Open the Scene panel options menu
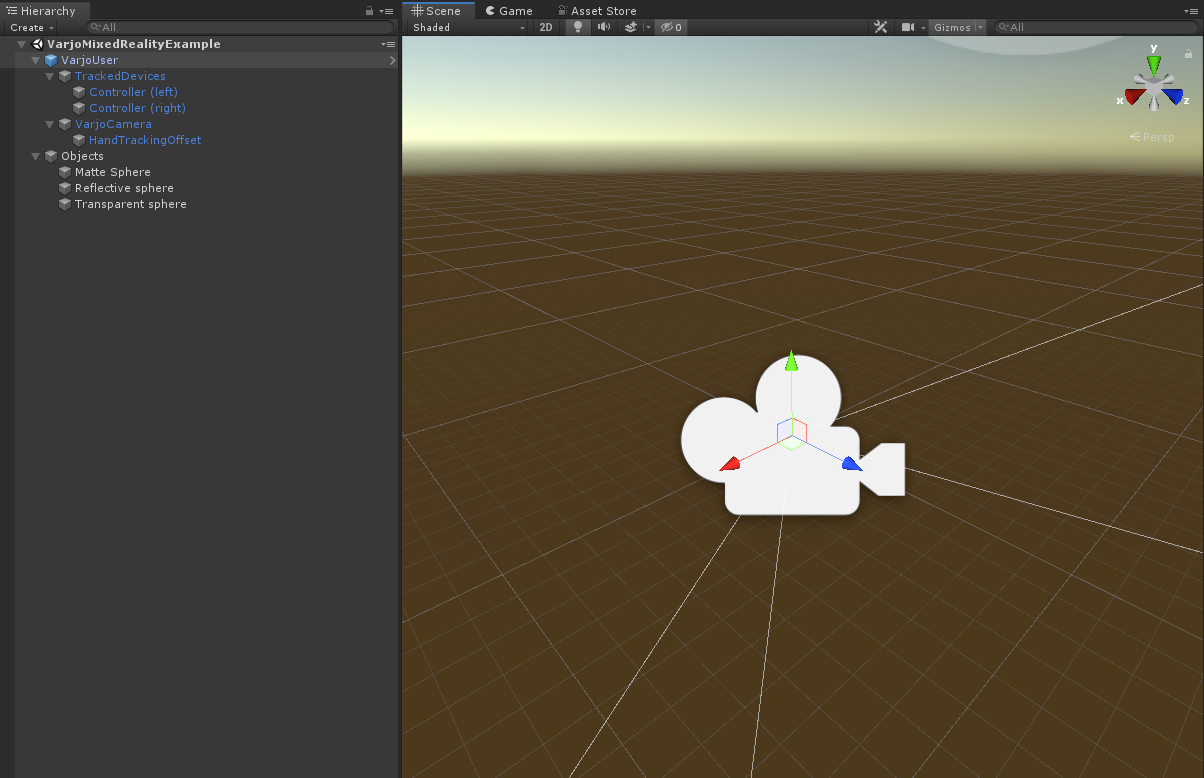 pos(1193,10)
